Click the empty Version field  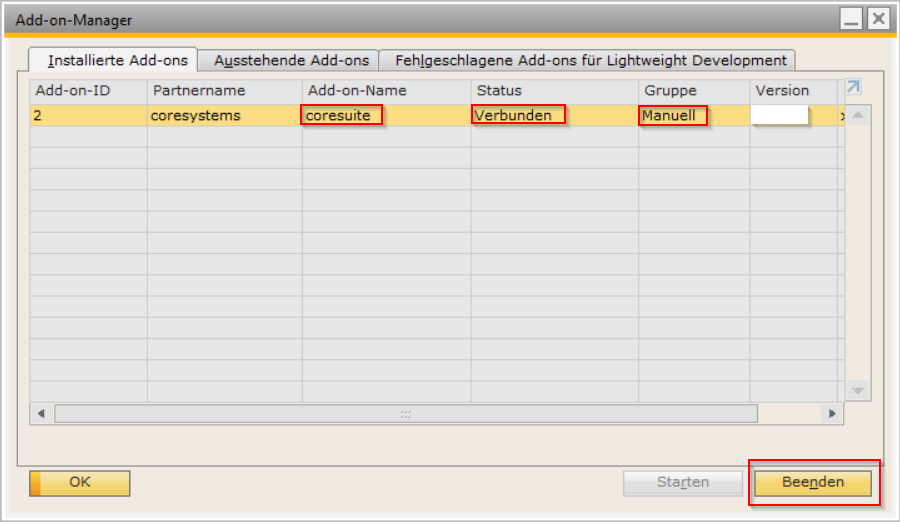(x=779, y=115)
